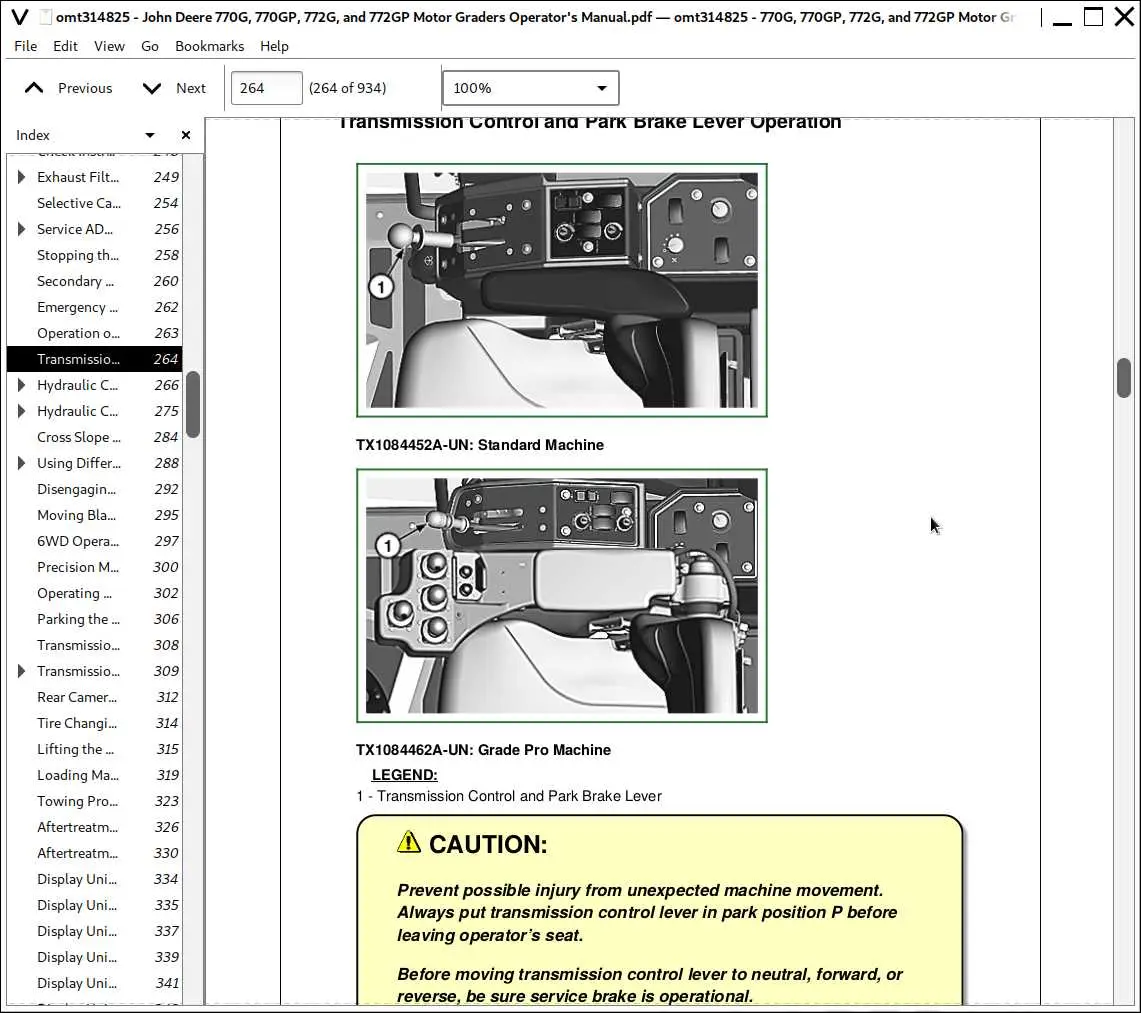1141x1013 pixels.
Task: Select the Selective Ca... index entry
Action: [x=95, y=203]
